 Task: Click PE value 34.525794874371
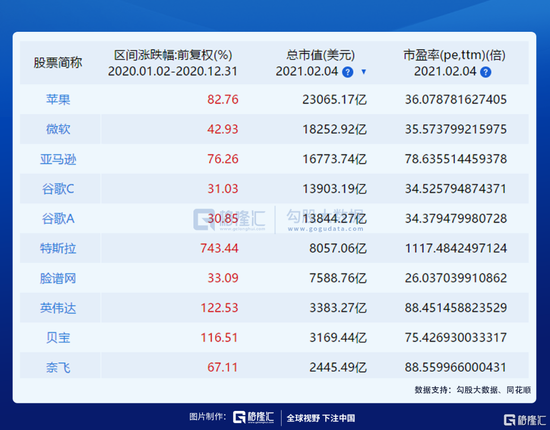point(456,189)
